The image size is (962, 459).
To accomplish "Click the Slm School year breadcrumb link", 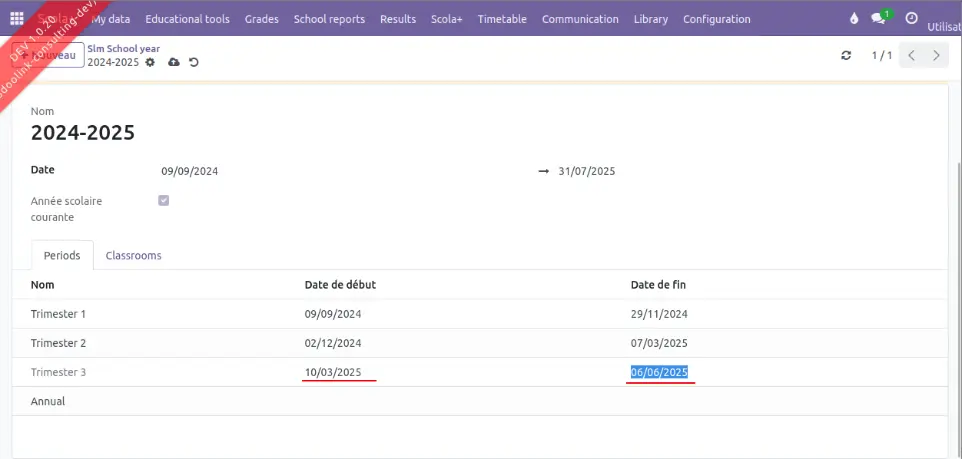I will click(123, 48).
